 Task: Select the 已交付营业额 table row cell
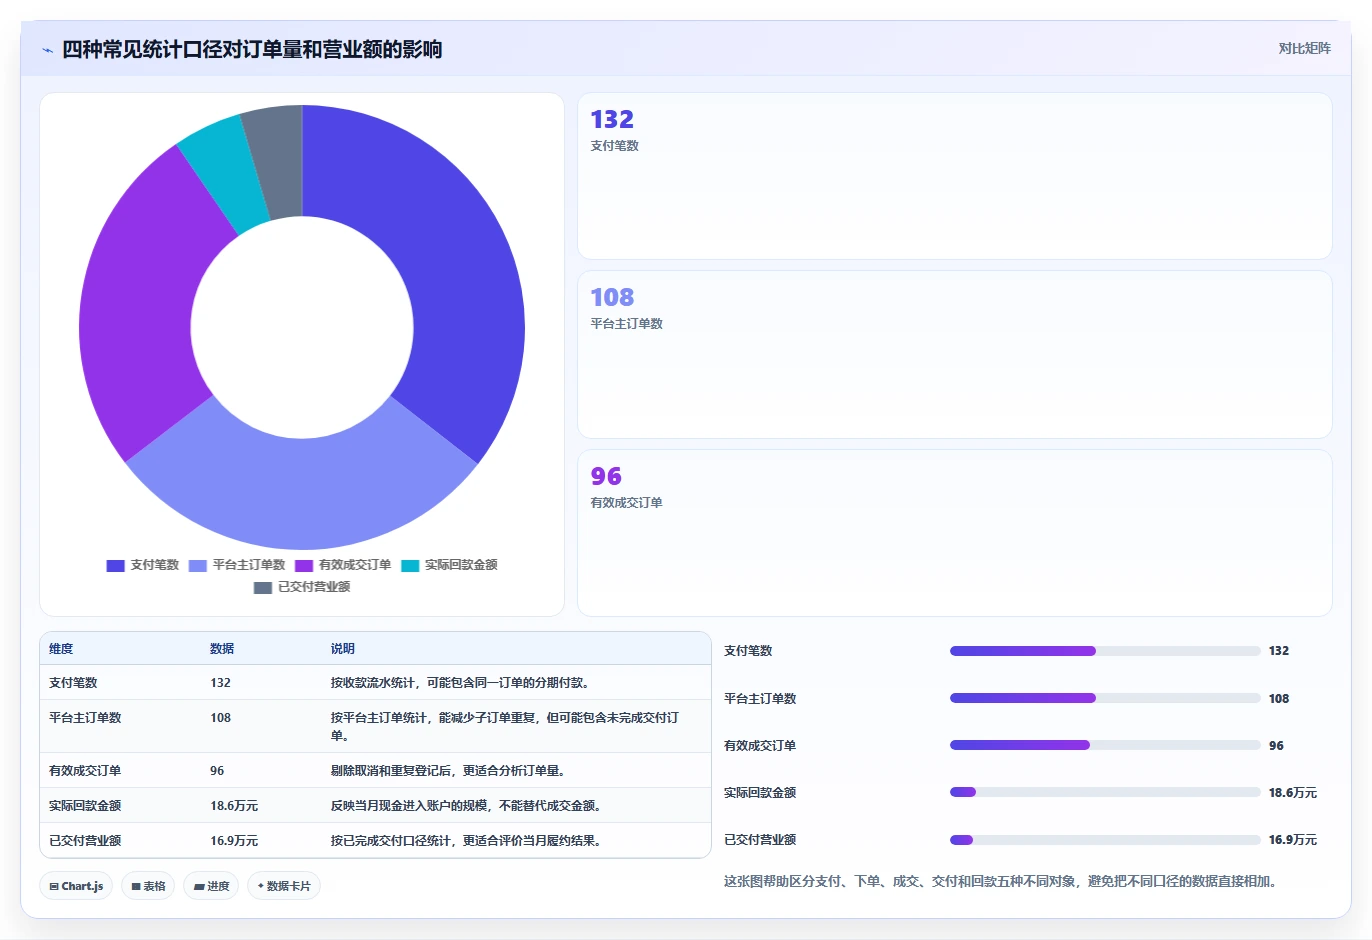click(x=85, y=841)
